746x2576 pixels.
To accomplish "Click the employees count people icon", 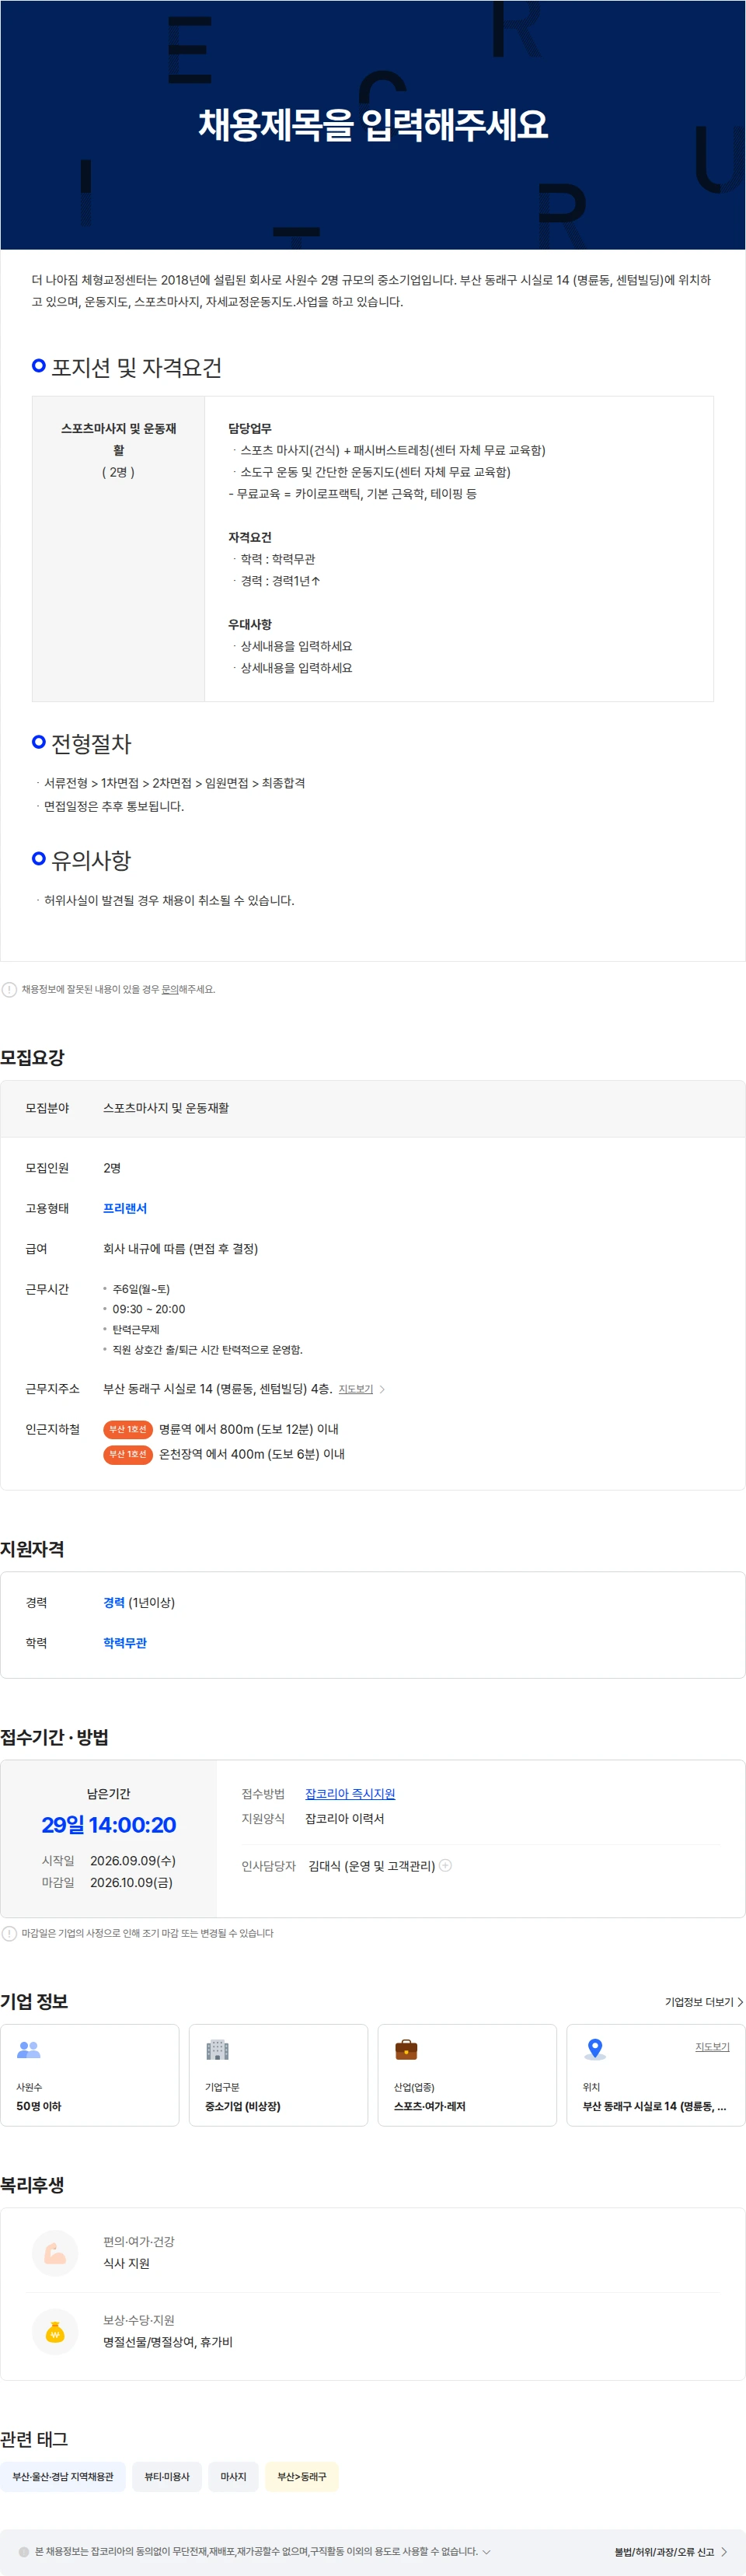I will point(29,2049).
